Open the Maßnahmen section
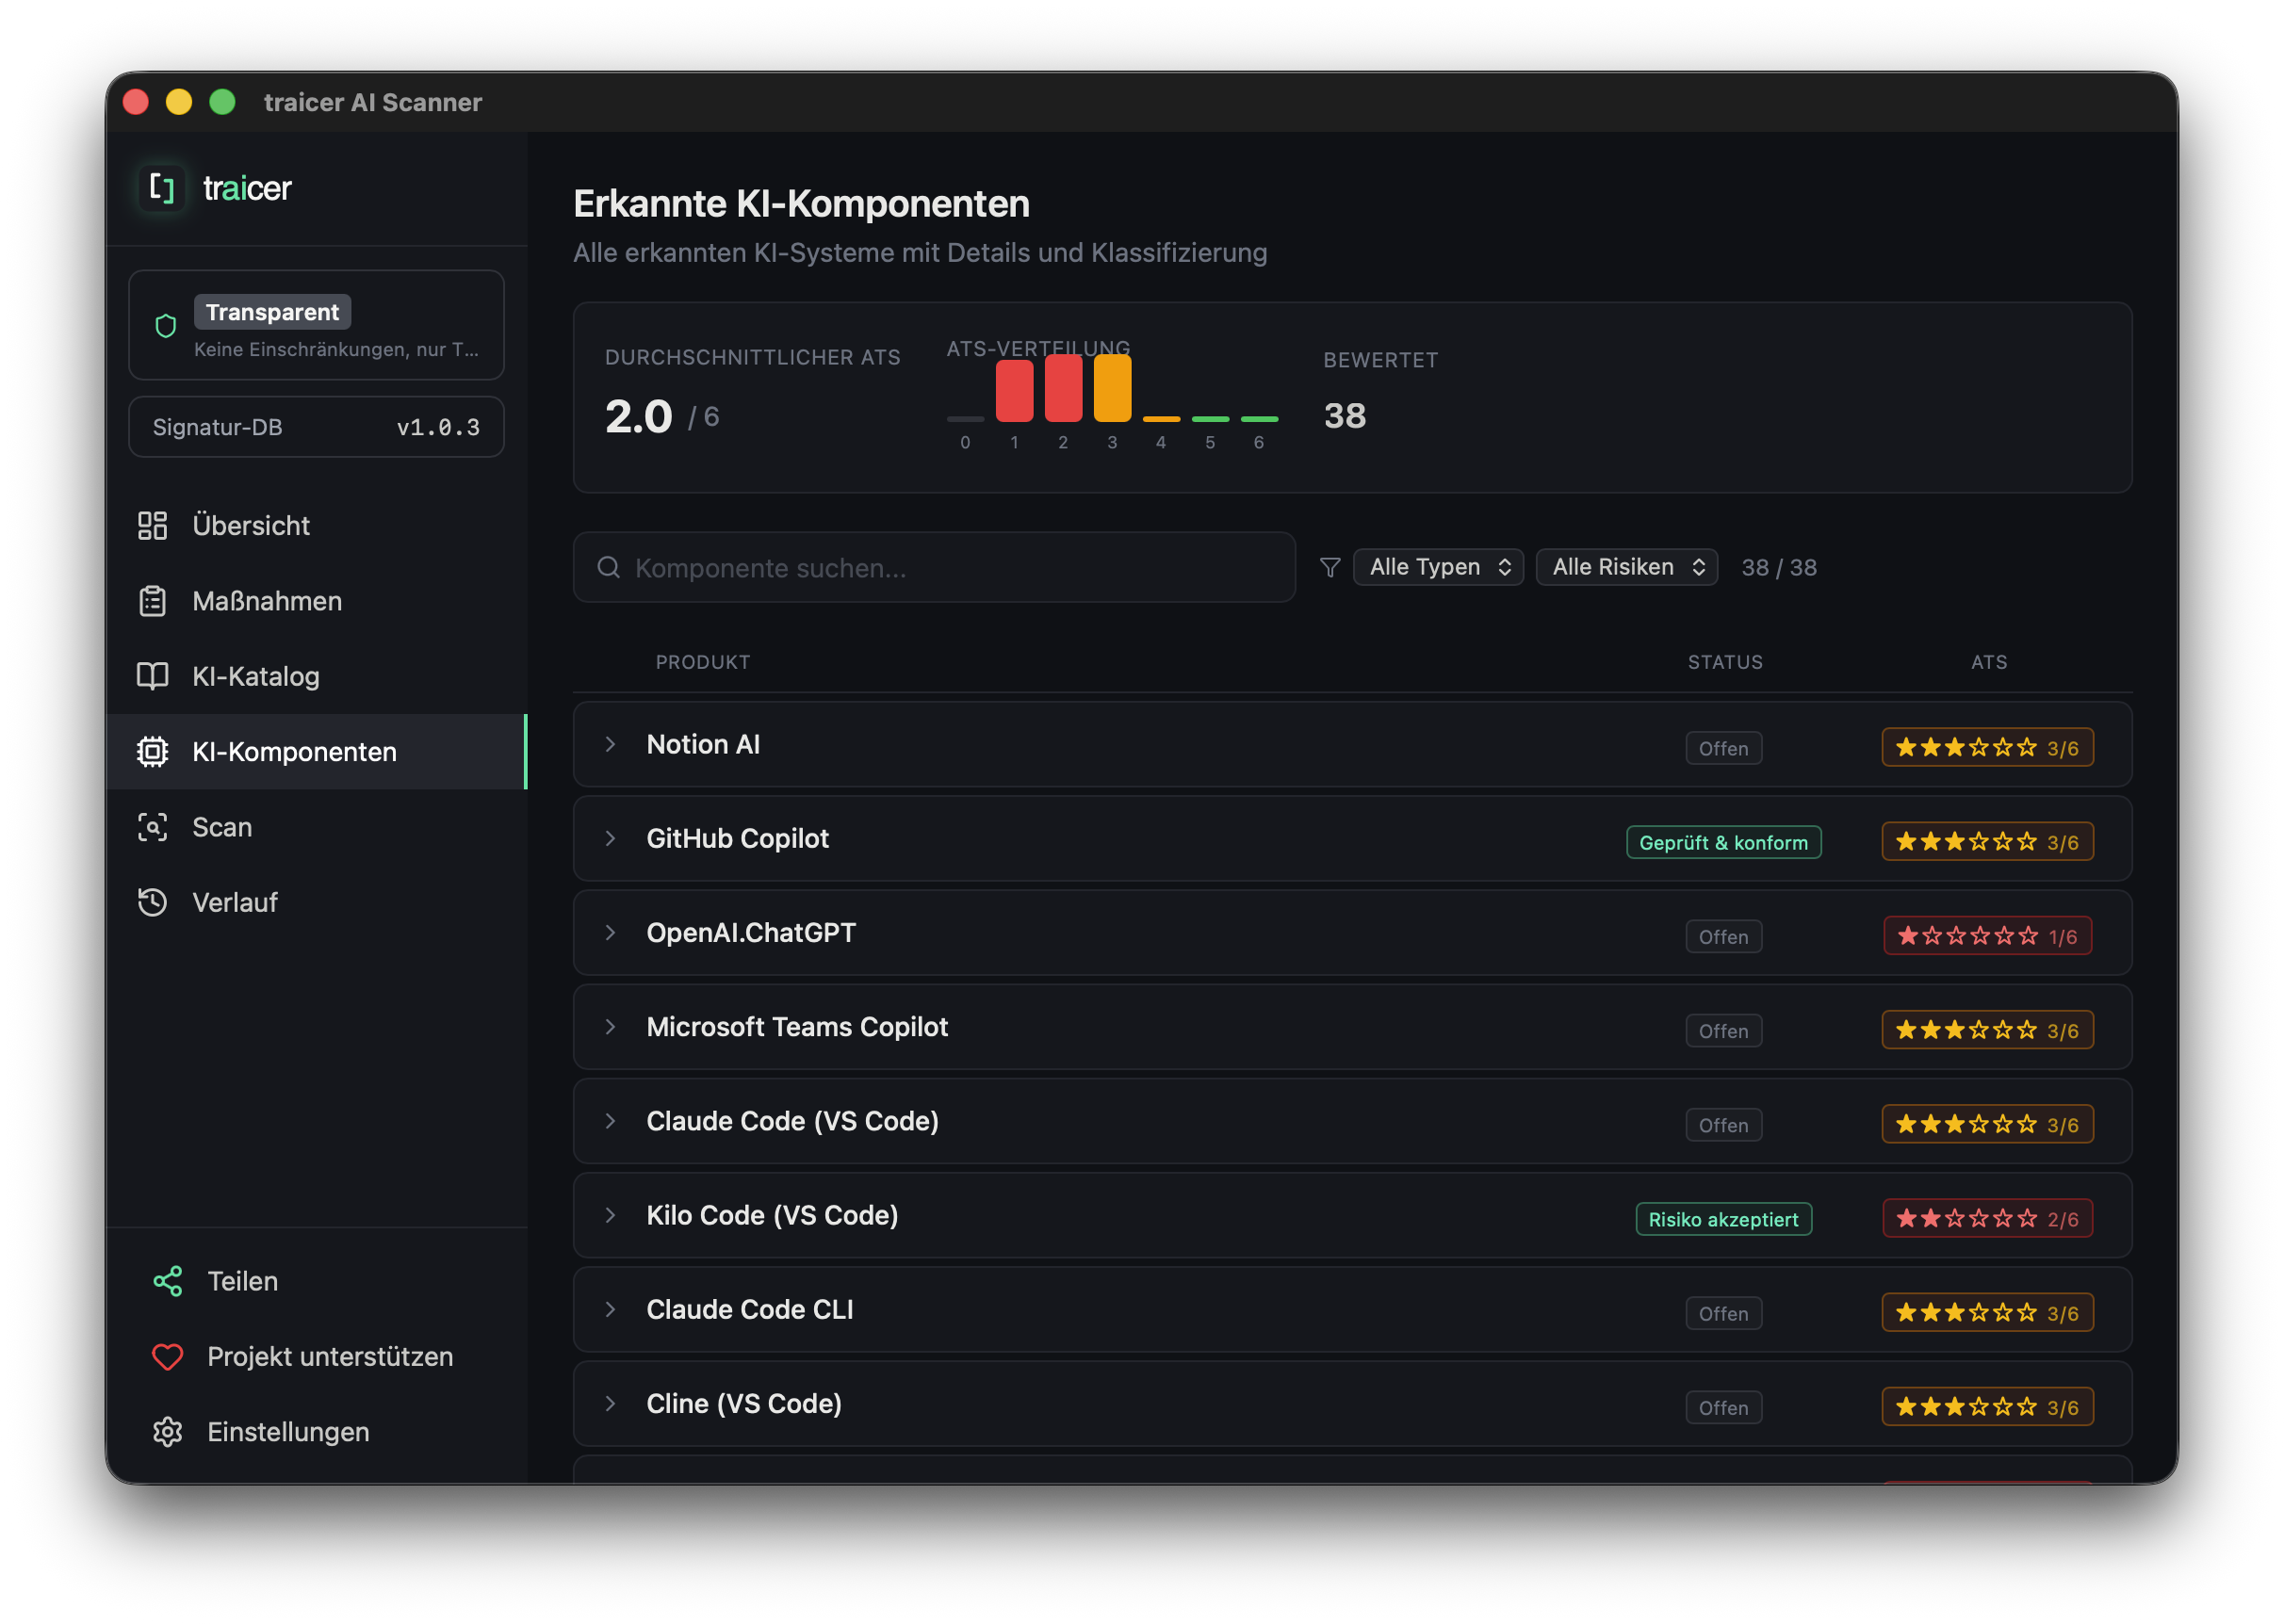The width and height of the screenshot is (2284, 1624). click(x=316, y=600)
